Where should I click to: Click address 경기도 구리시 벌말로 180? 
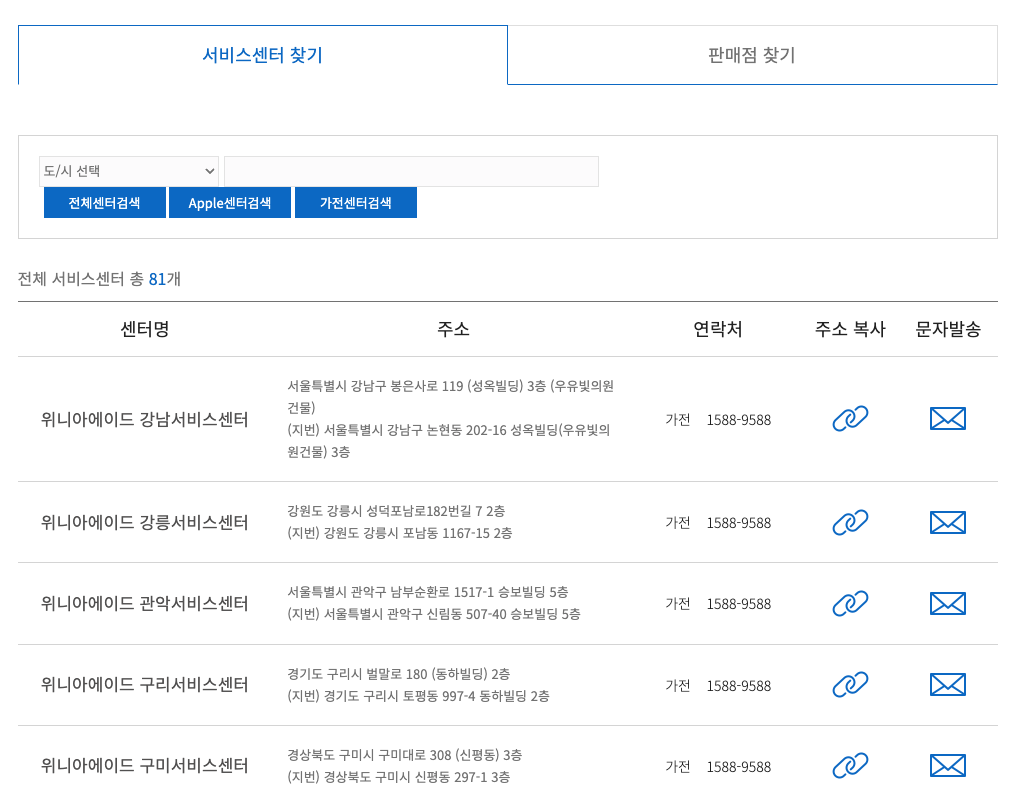(359, 674)
